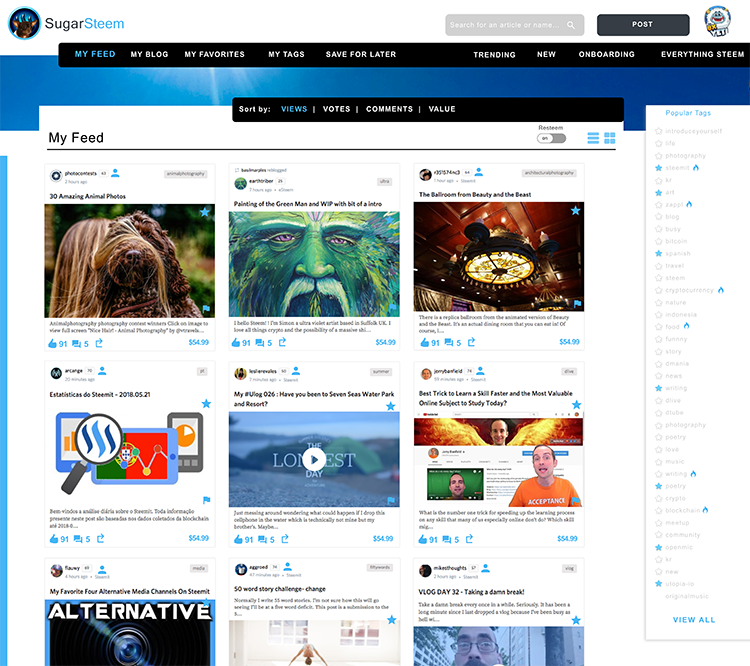The image size is (750, 666).
Task: Star the Ballroom from Beauty and the Beast post
Action: point(575,211)
